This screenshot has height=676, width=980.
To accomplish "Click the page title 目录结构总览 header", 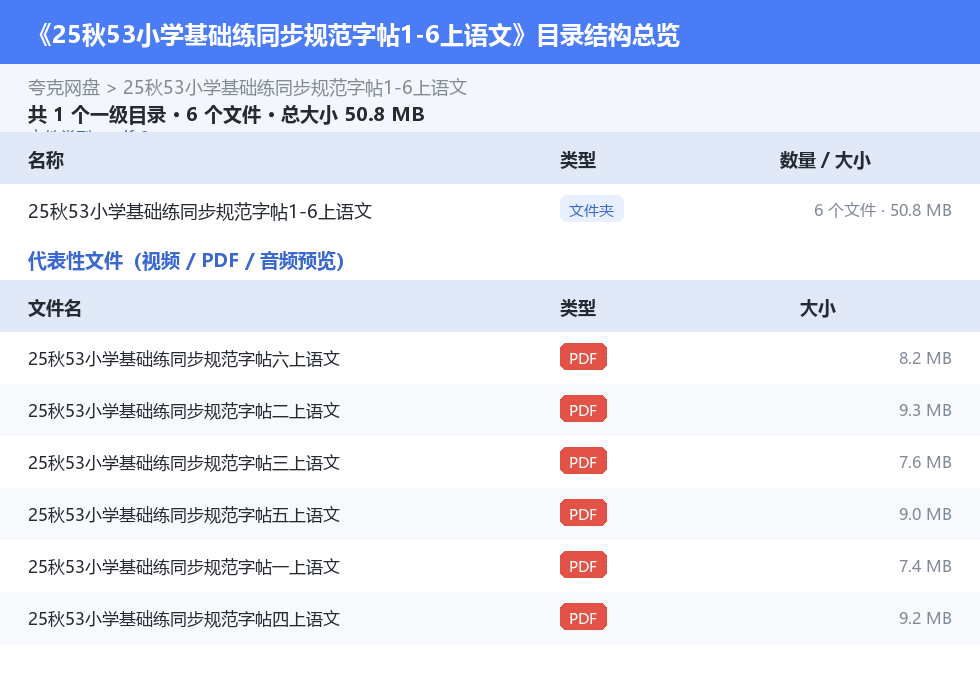I will 357,35.
